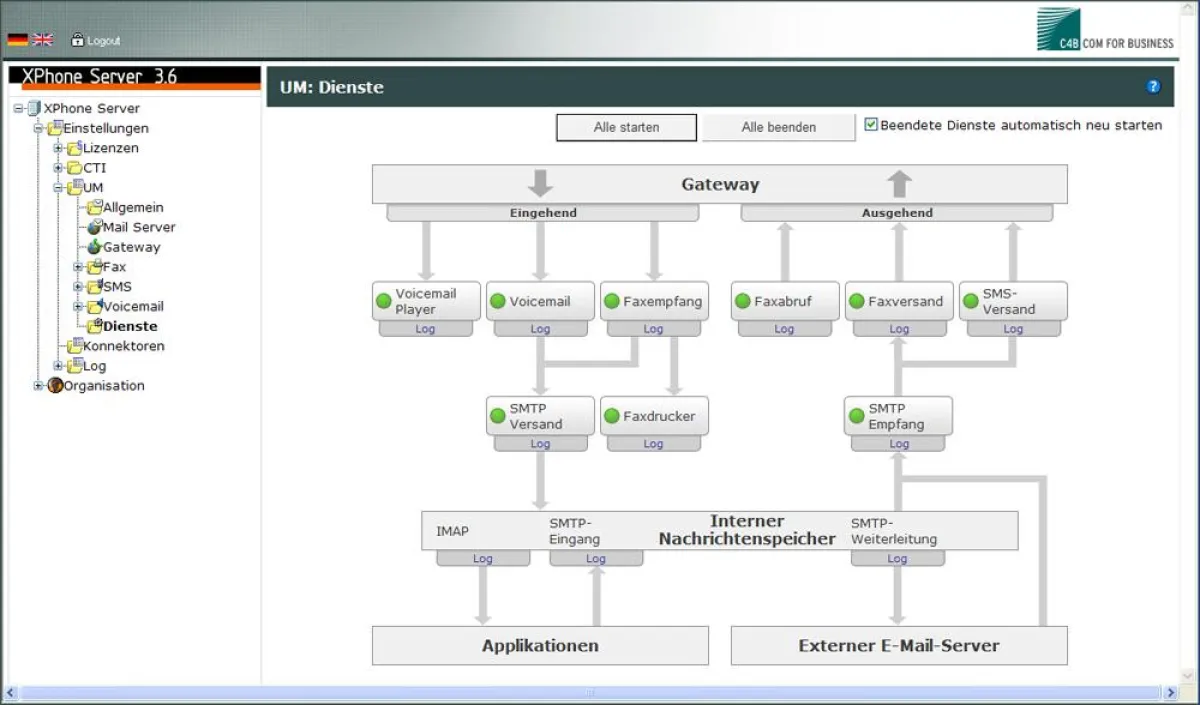Click the Mail Server icon in tree
The height and width of the screenshot is (705, 1200).
point(94,227)
